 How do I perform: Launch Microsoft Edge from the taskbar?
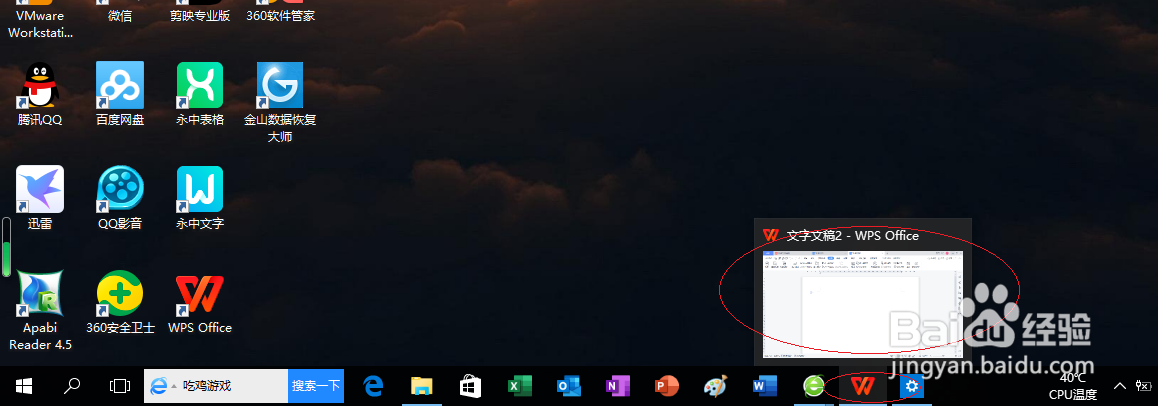374,386
